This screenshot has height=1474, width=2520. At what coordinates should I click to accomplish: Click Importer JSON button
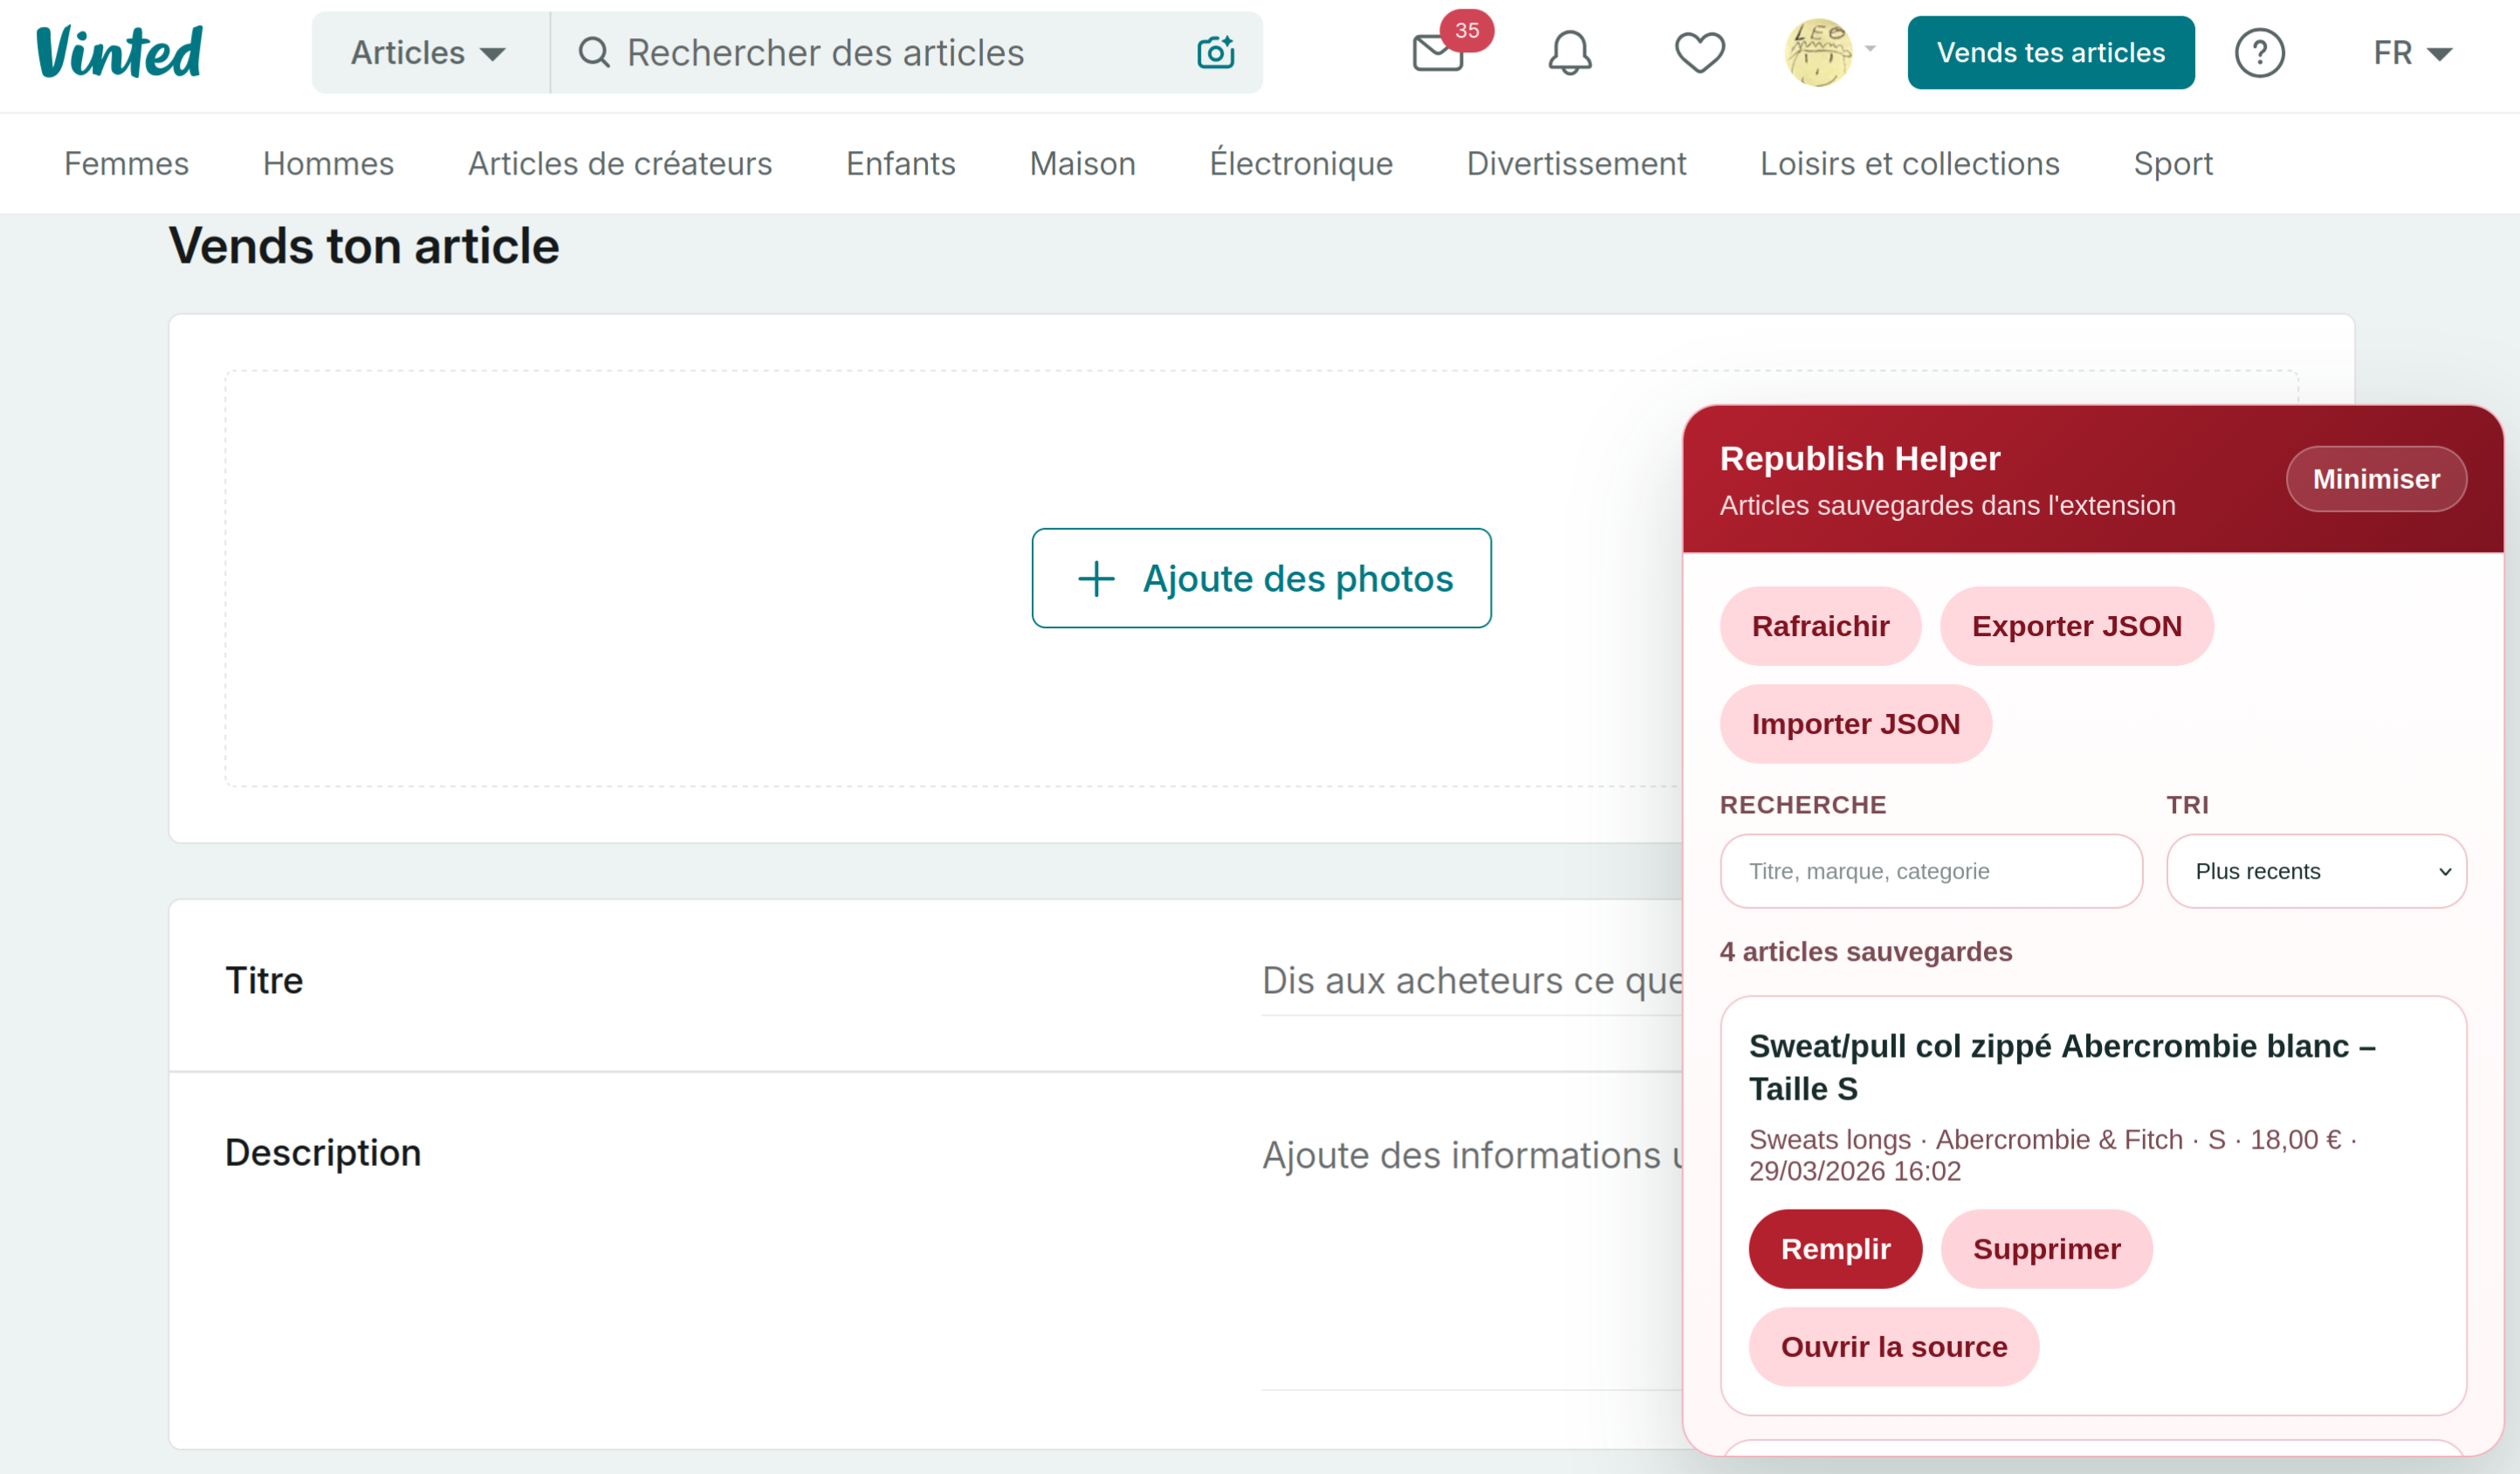coord(1855,724)
